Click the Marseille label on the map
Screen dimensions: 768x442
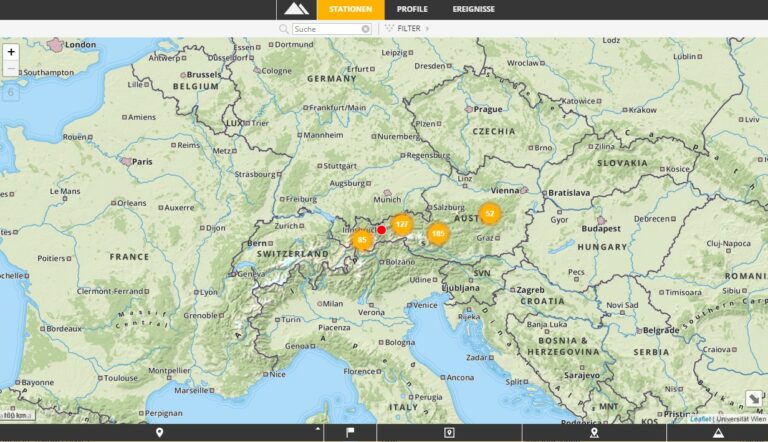pos(192,391)
